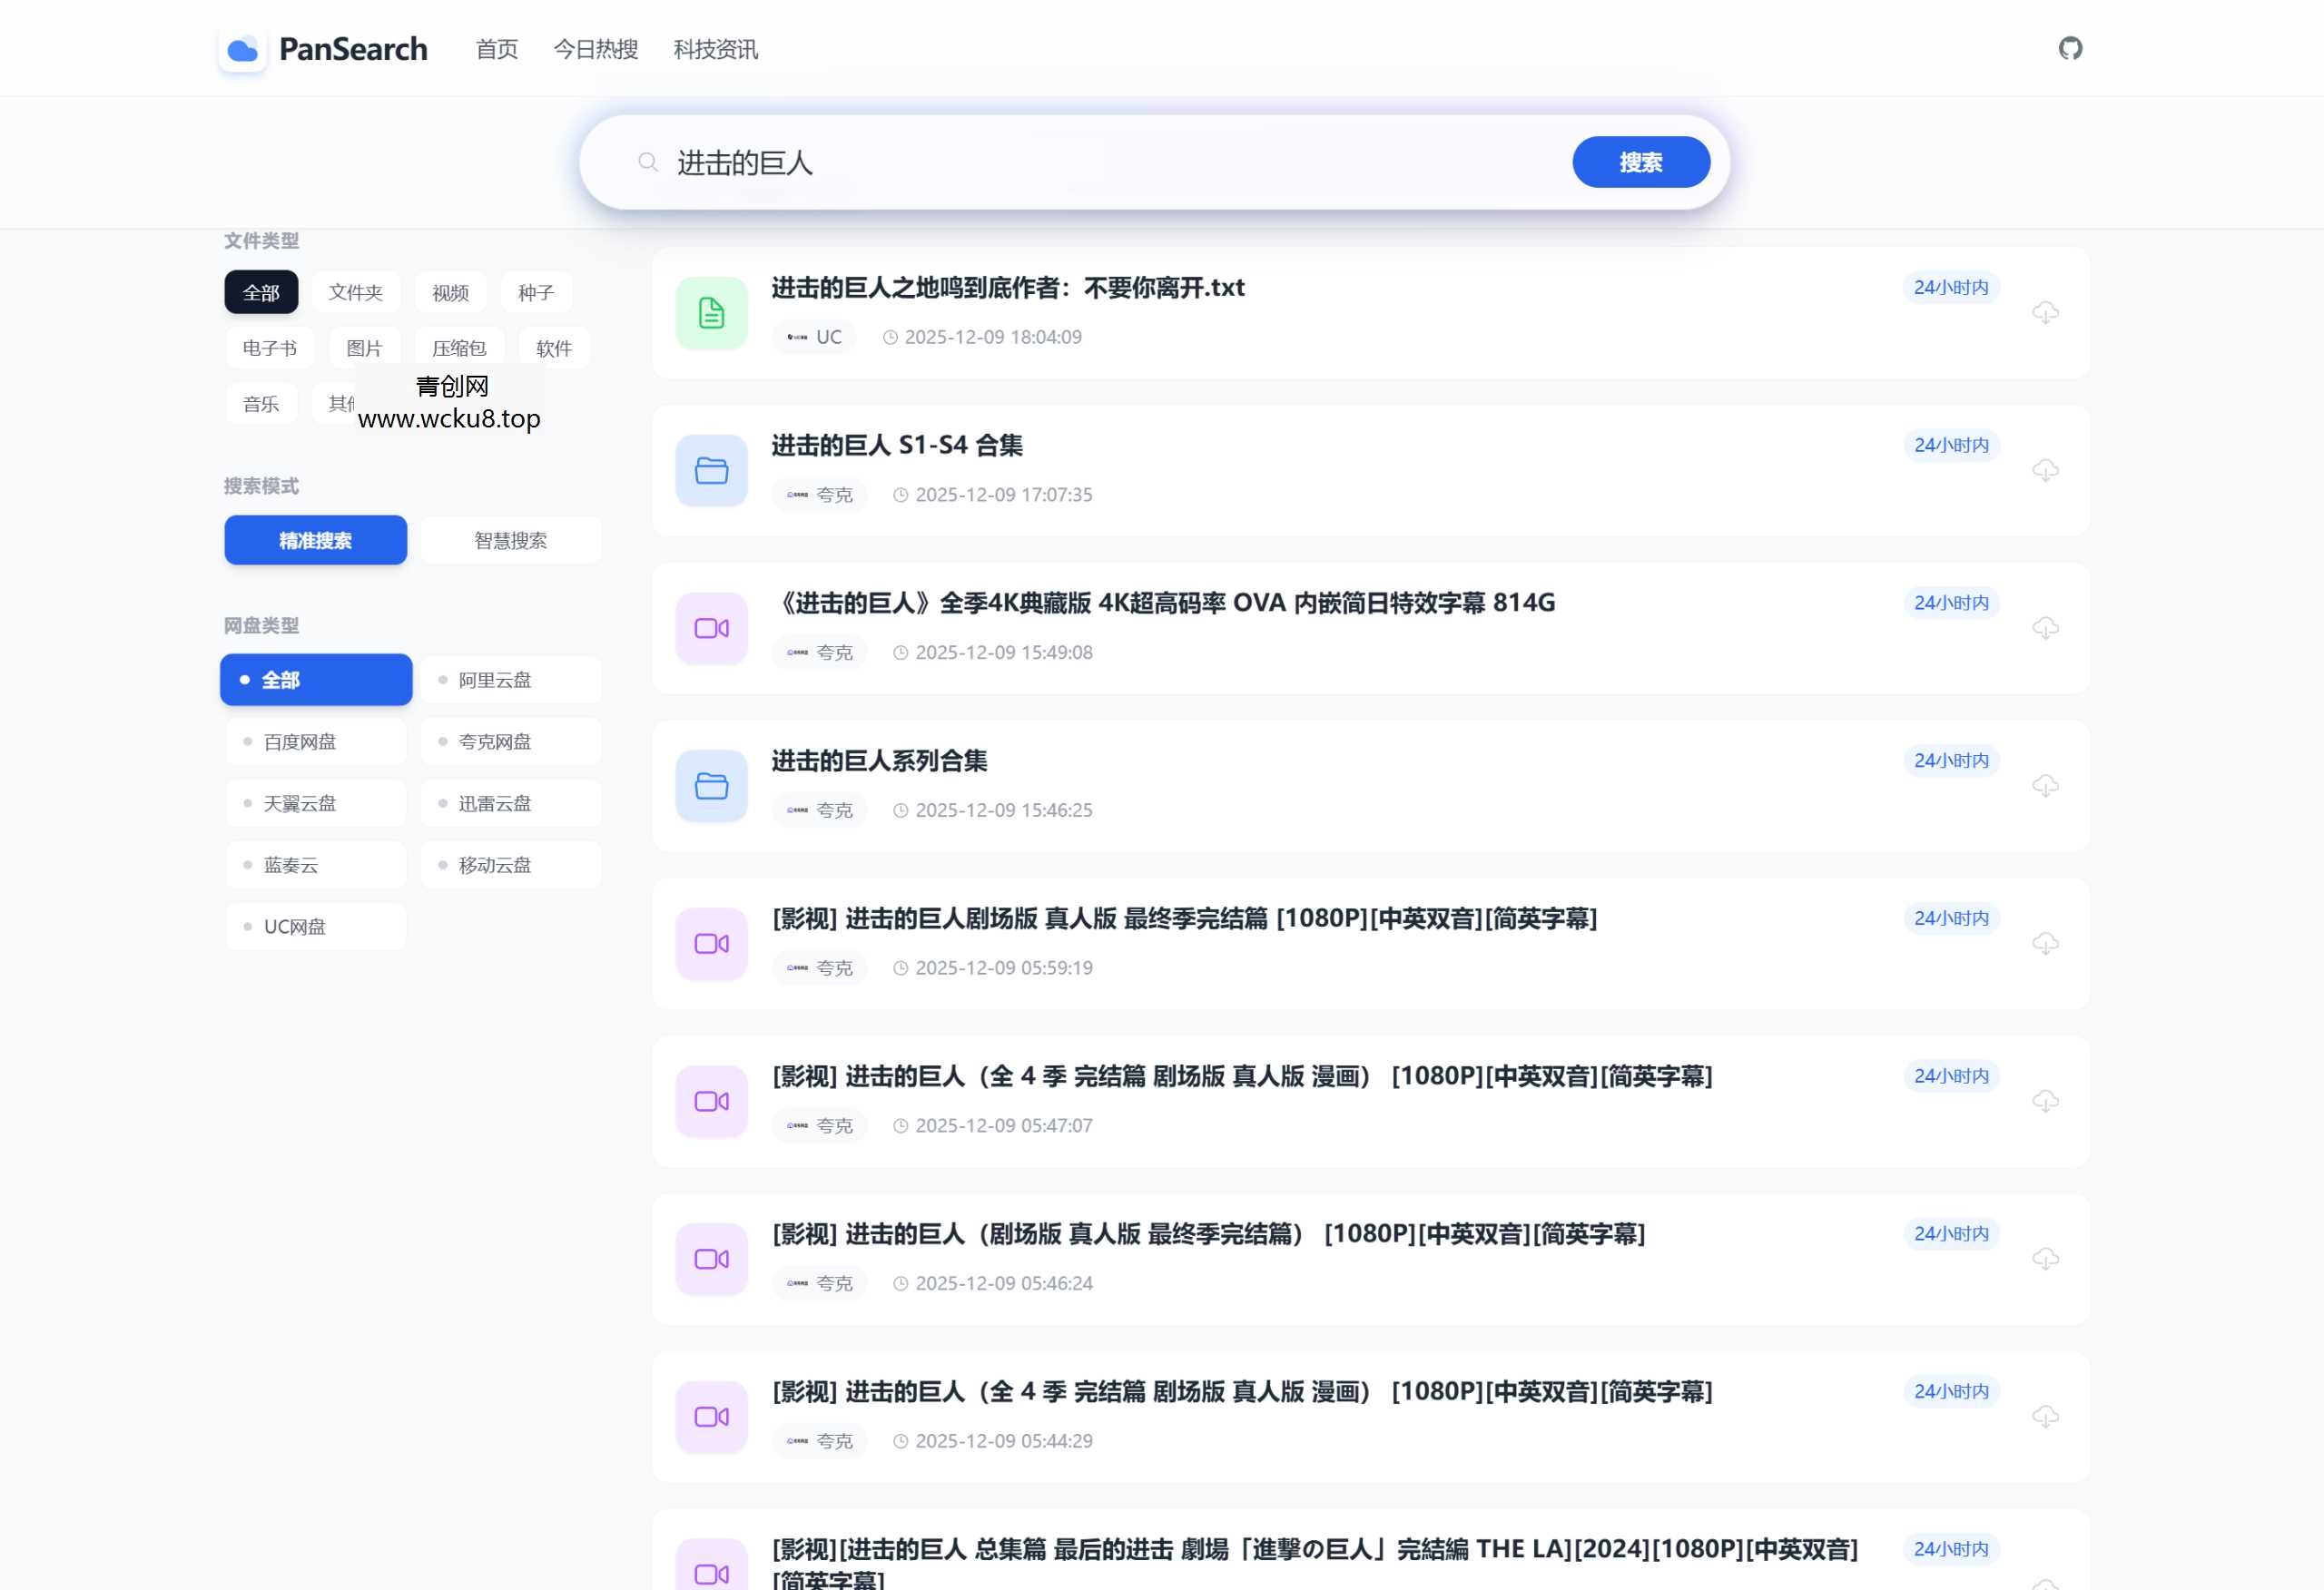Click the text file icon on first result

coord(710,312)
